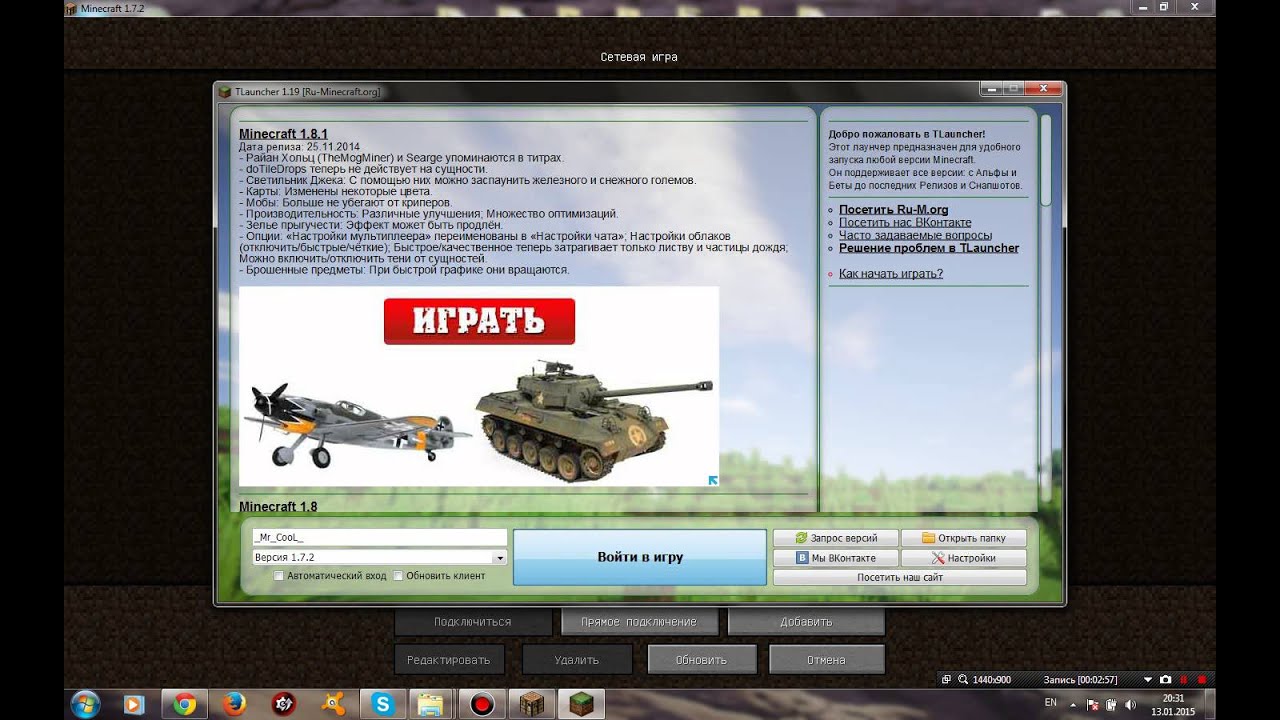1280x720 pixels.
Task: Click the Войти в игру button
Action: 640,557
